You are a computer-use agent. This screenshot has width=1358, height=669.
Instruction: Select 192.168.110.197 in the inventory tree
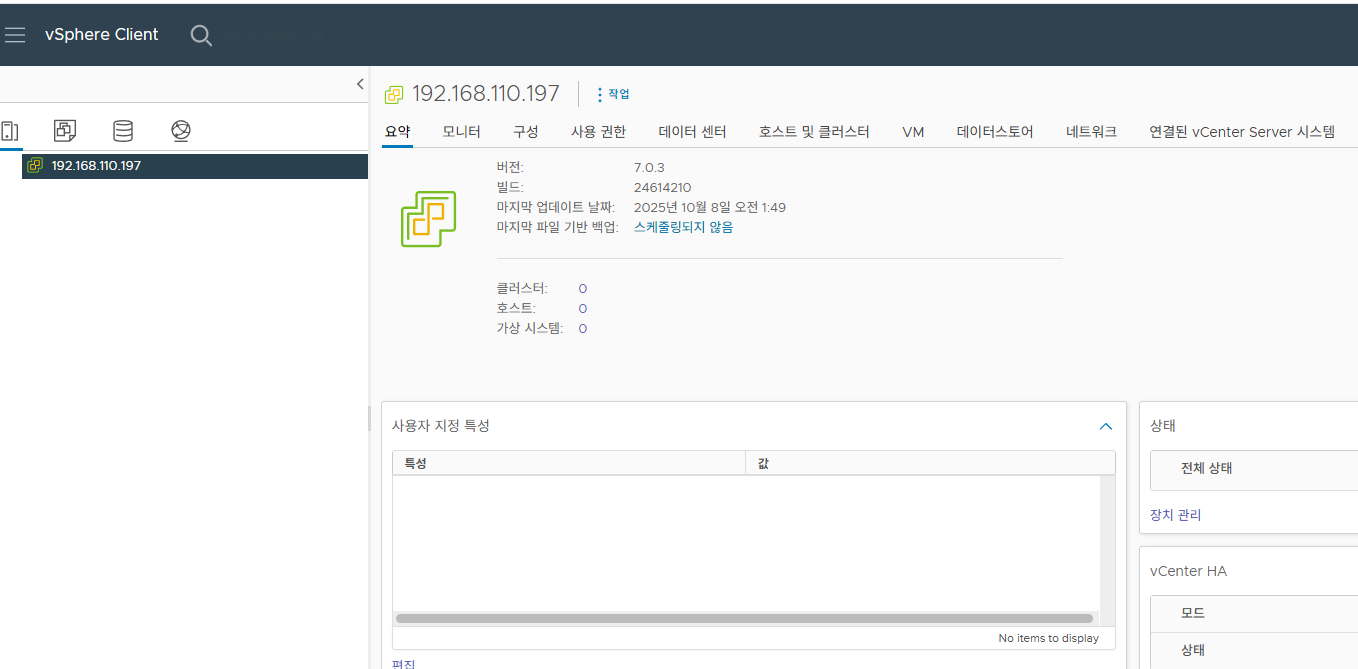point(195,166)
